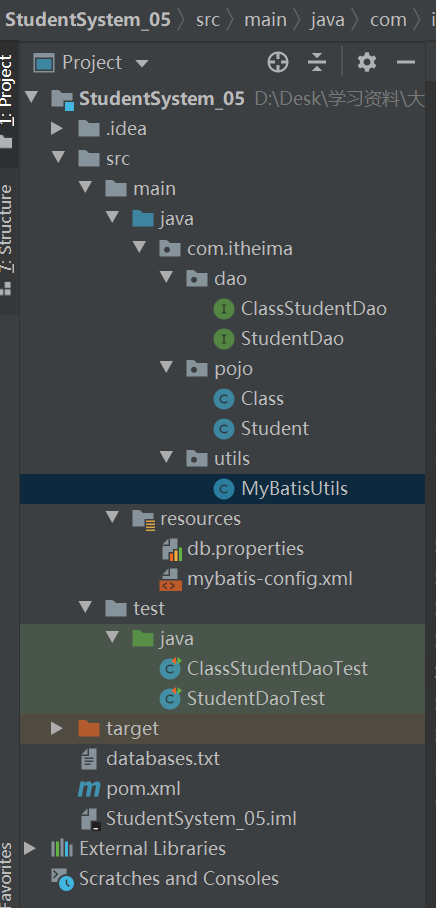Open the StudentDaoTest test class
The image size is (436, 908).
243,698
